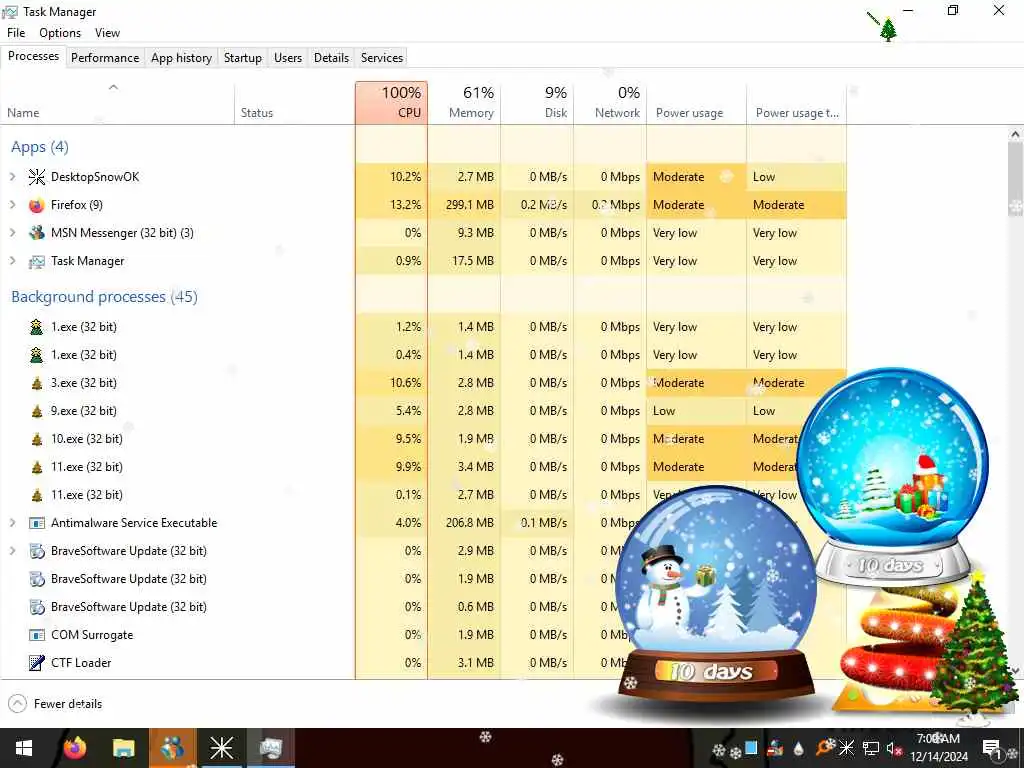1024x768 pixels.
Task: Switch to the Users tab
Action: [288, 58]
